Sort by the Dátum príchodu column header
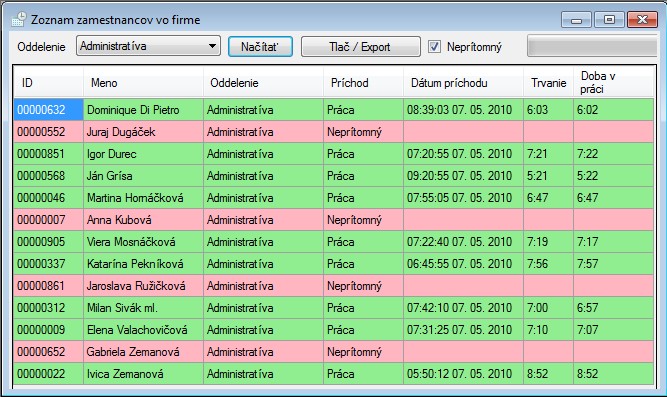Image resolution: width=667 pixels, height=397 pixels. pos(463,82)
